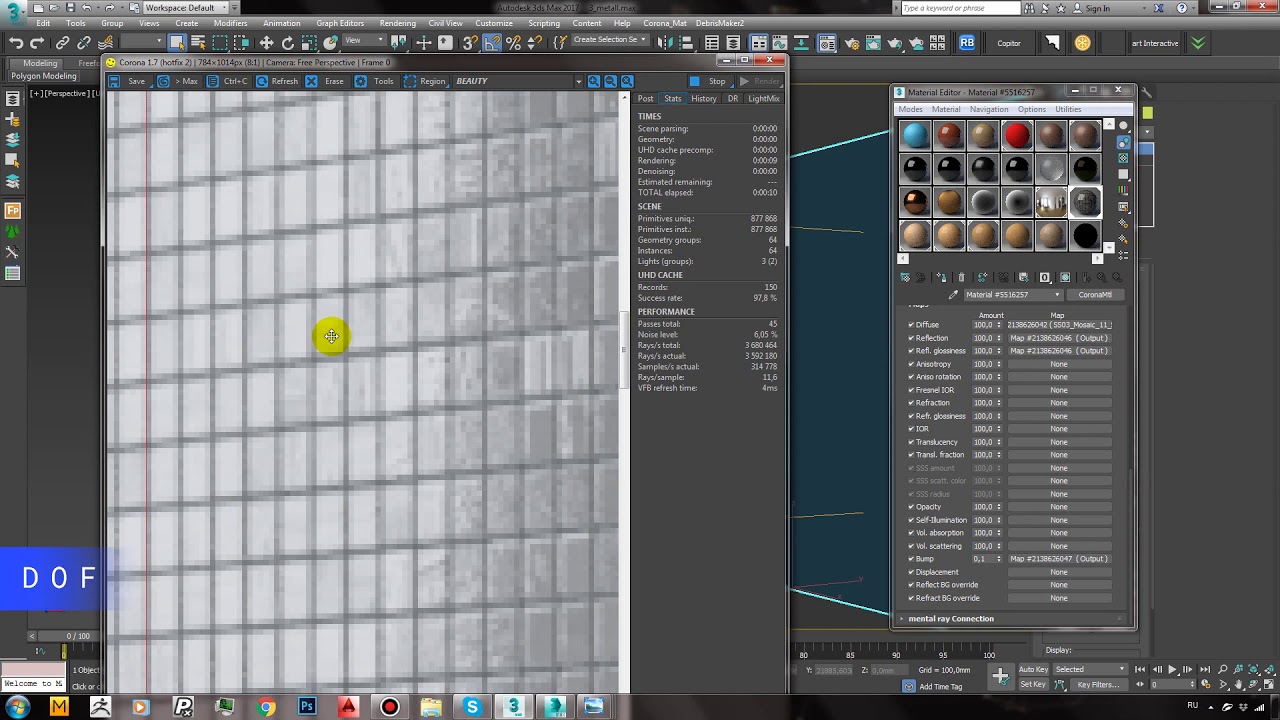
Task: Pick material with the eyedropper tool
Action: click(953, 295)
